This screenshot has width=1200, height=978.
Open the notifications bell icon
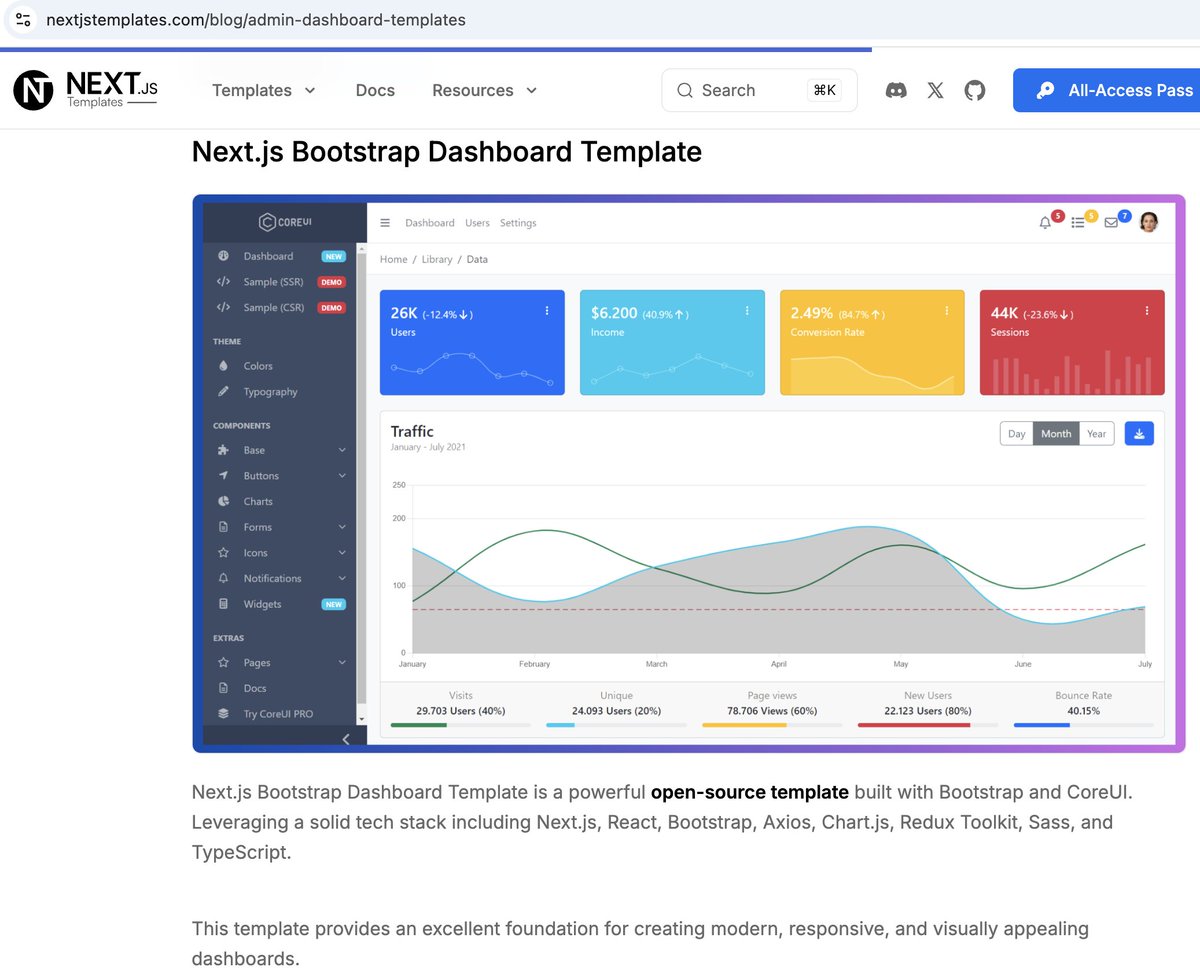(x=1046, y=223)
